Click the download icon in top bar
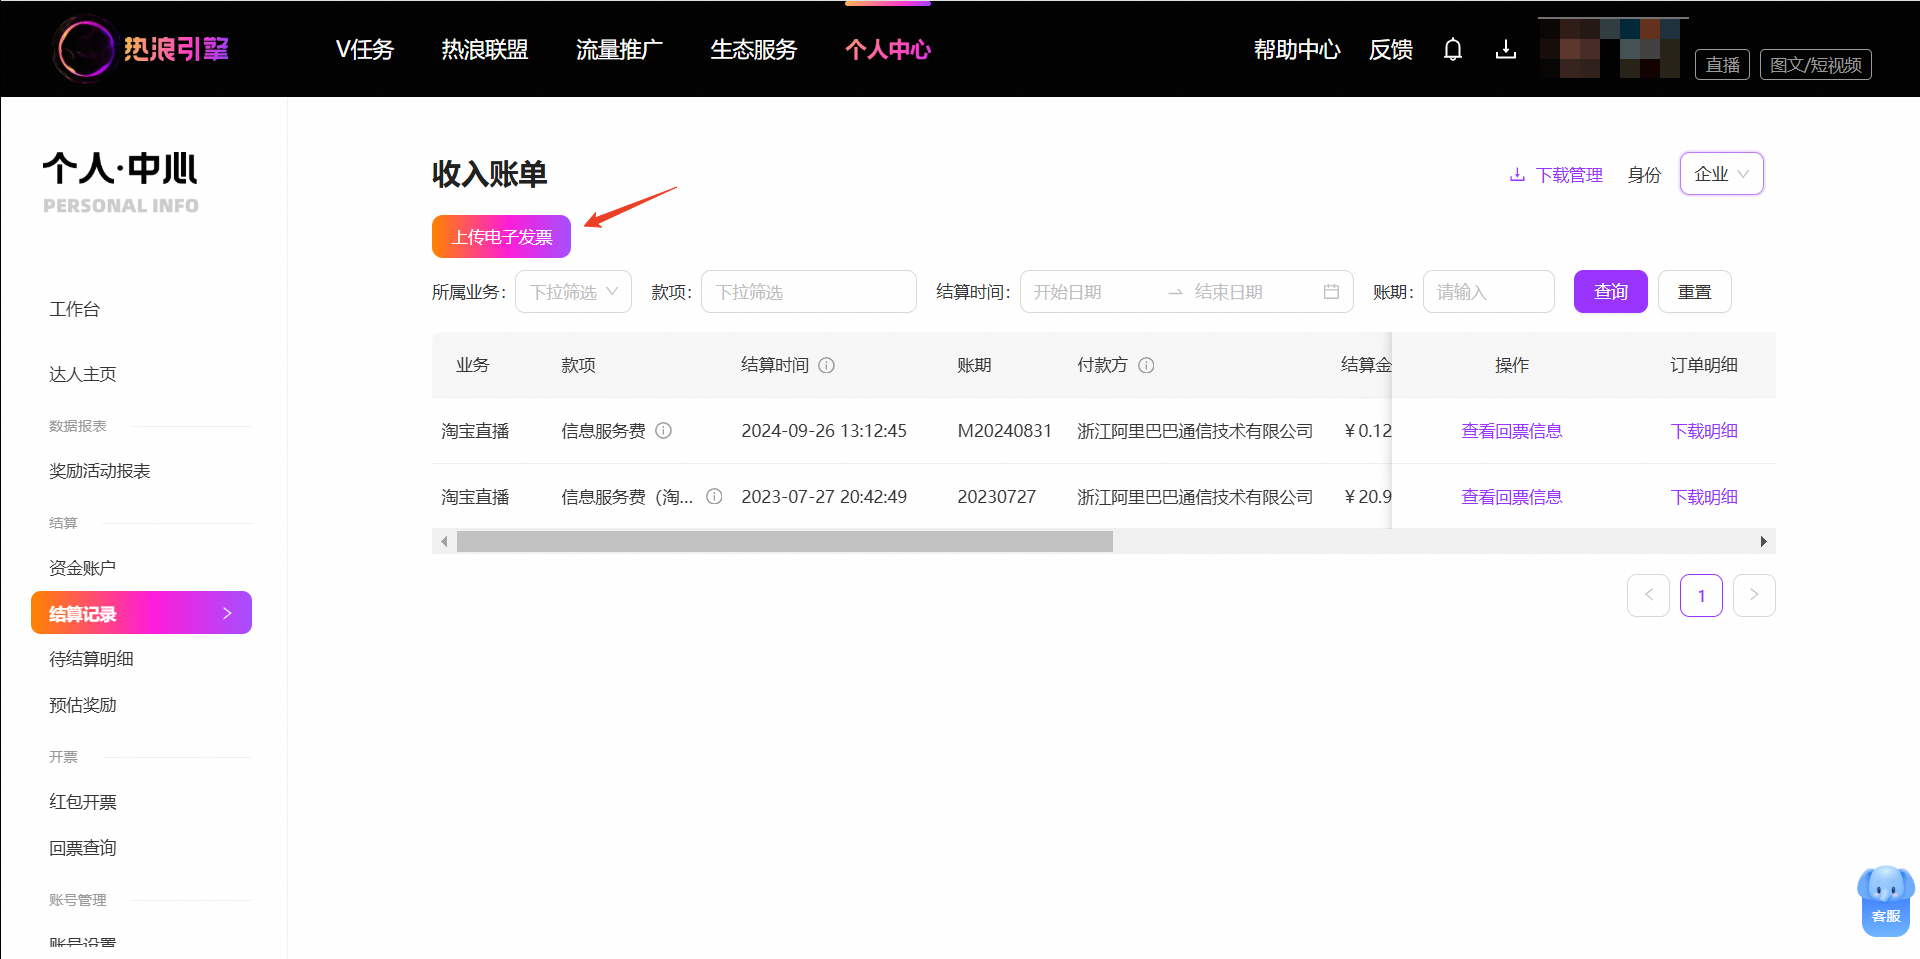Image resolution: width=1920 pixels, height=959 pixels. [1506, 49]
